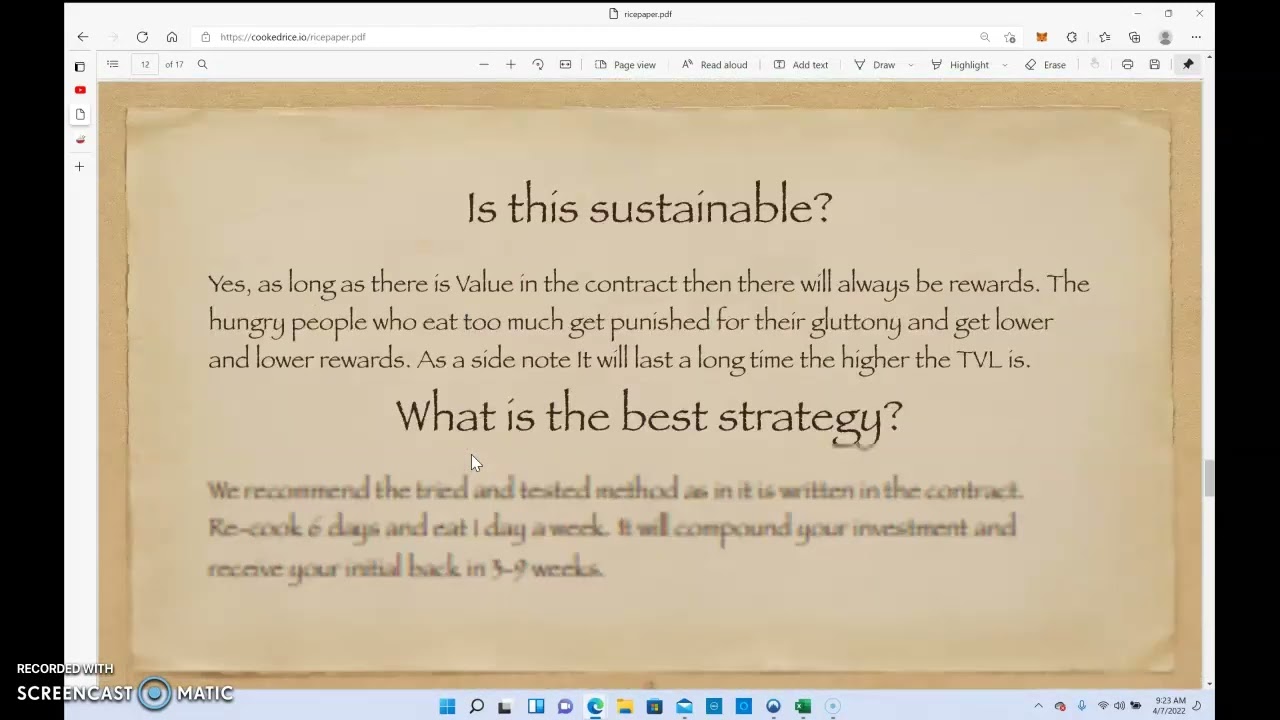
Task: Click the page number field showing 12
Action: 145,64
